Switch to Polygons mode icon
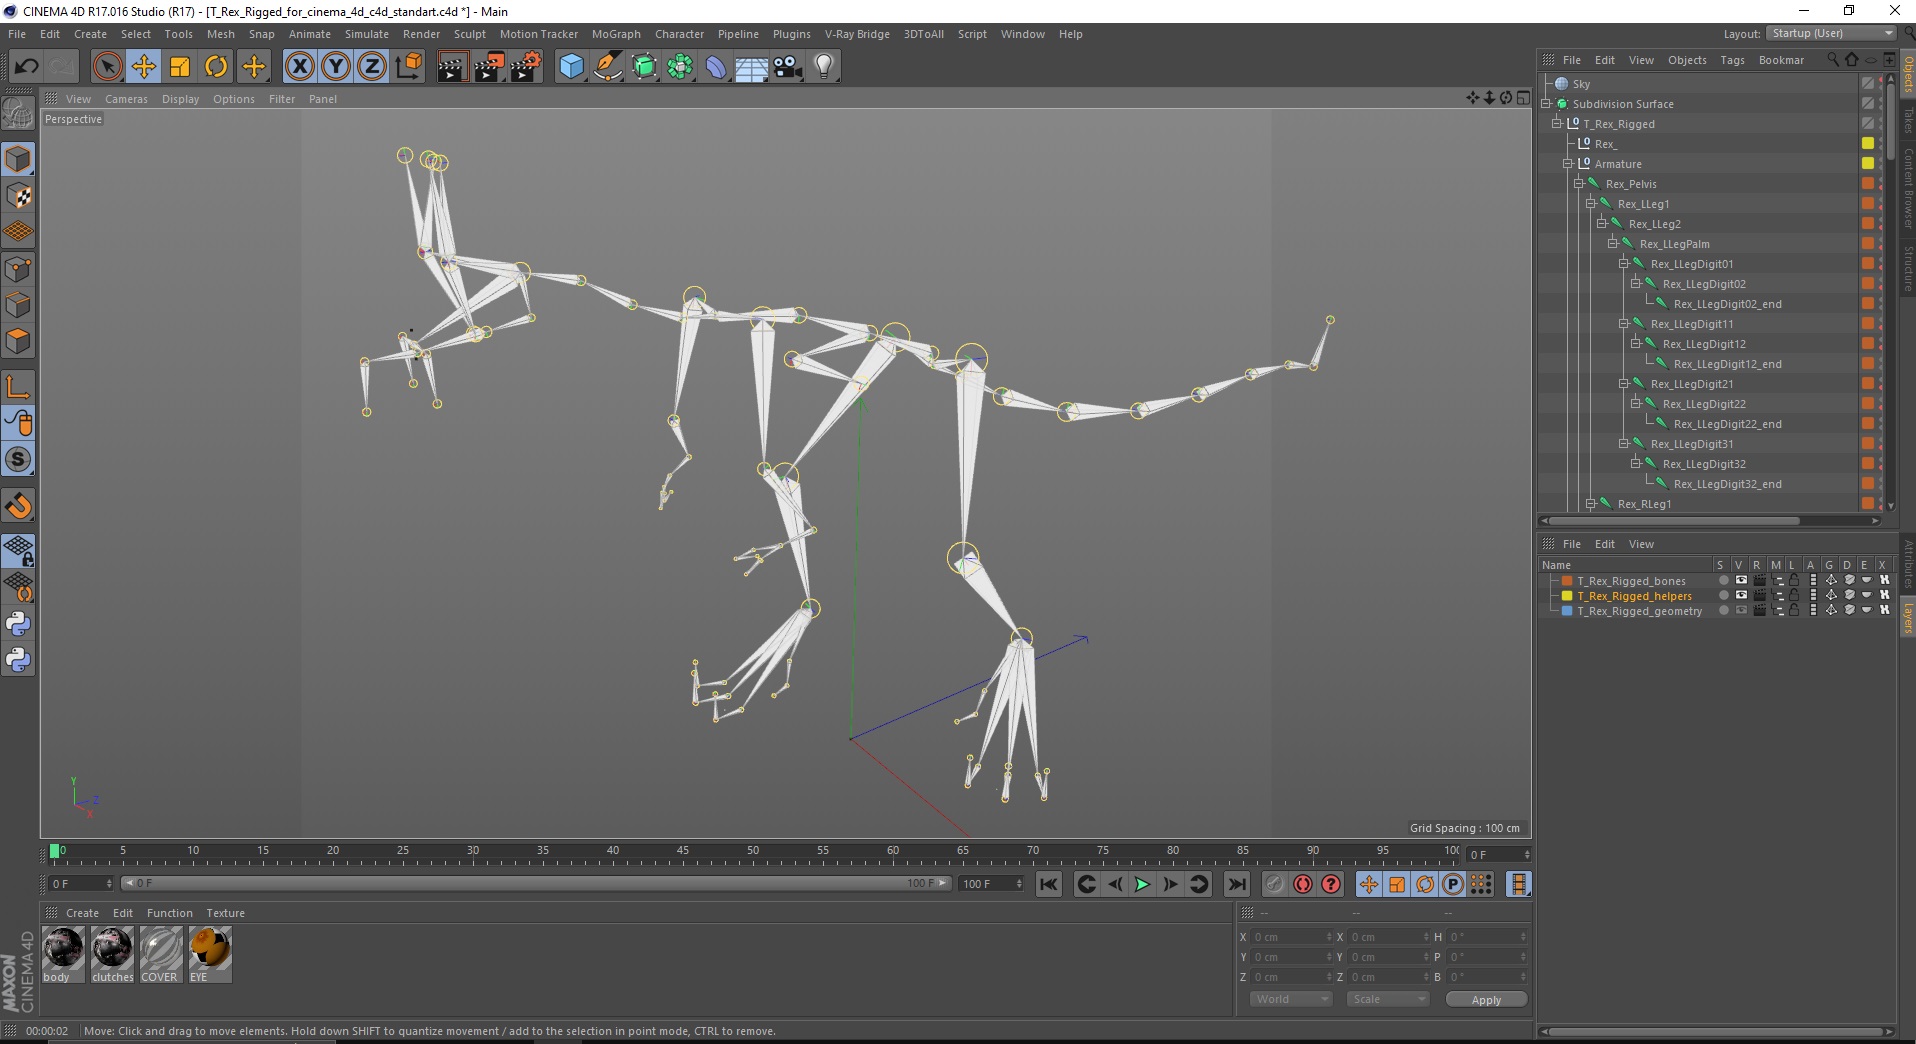 point(18,341)
